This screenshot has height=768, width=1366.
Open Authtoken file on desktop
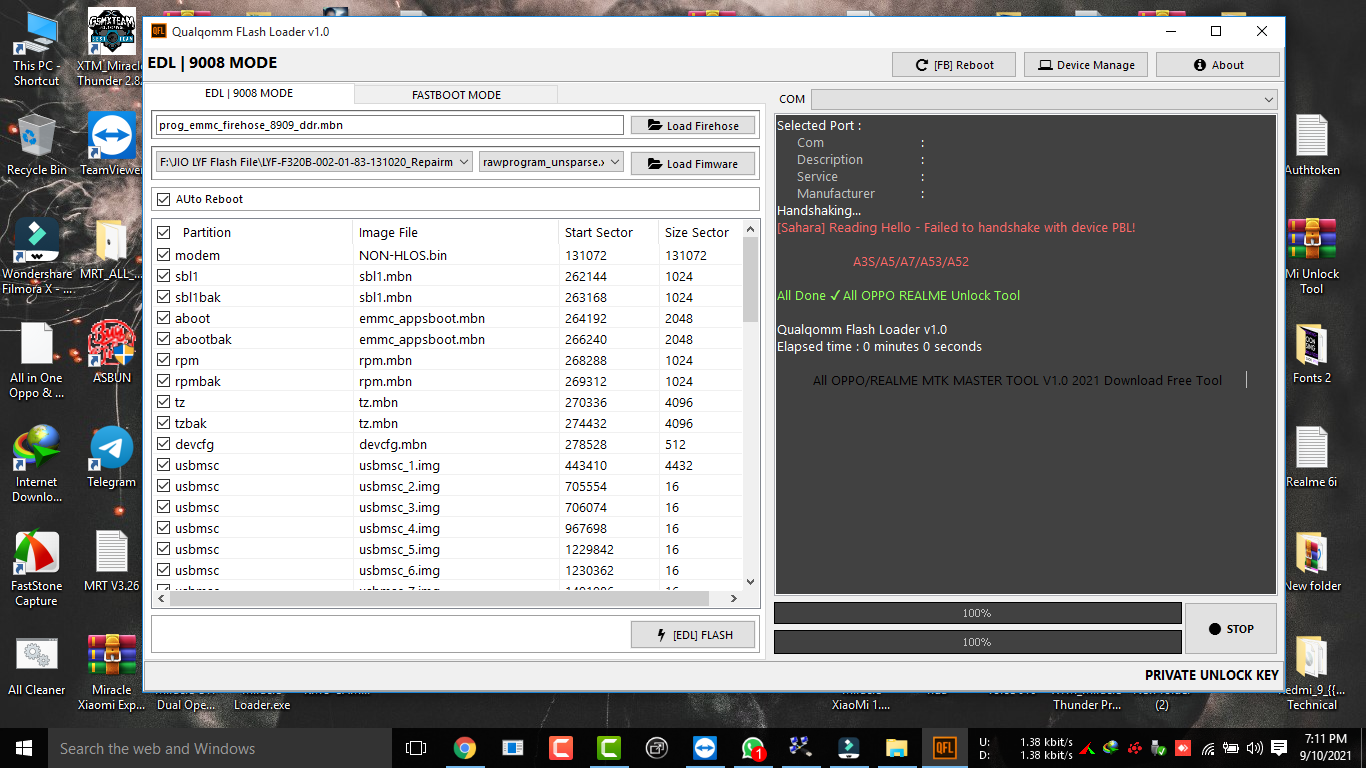(x=1311, y=145)
